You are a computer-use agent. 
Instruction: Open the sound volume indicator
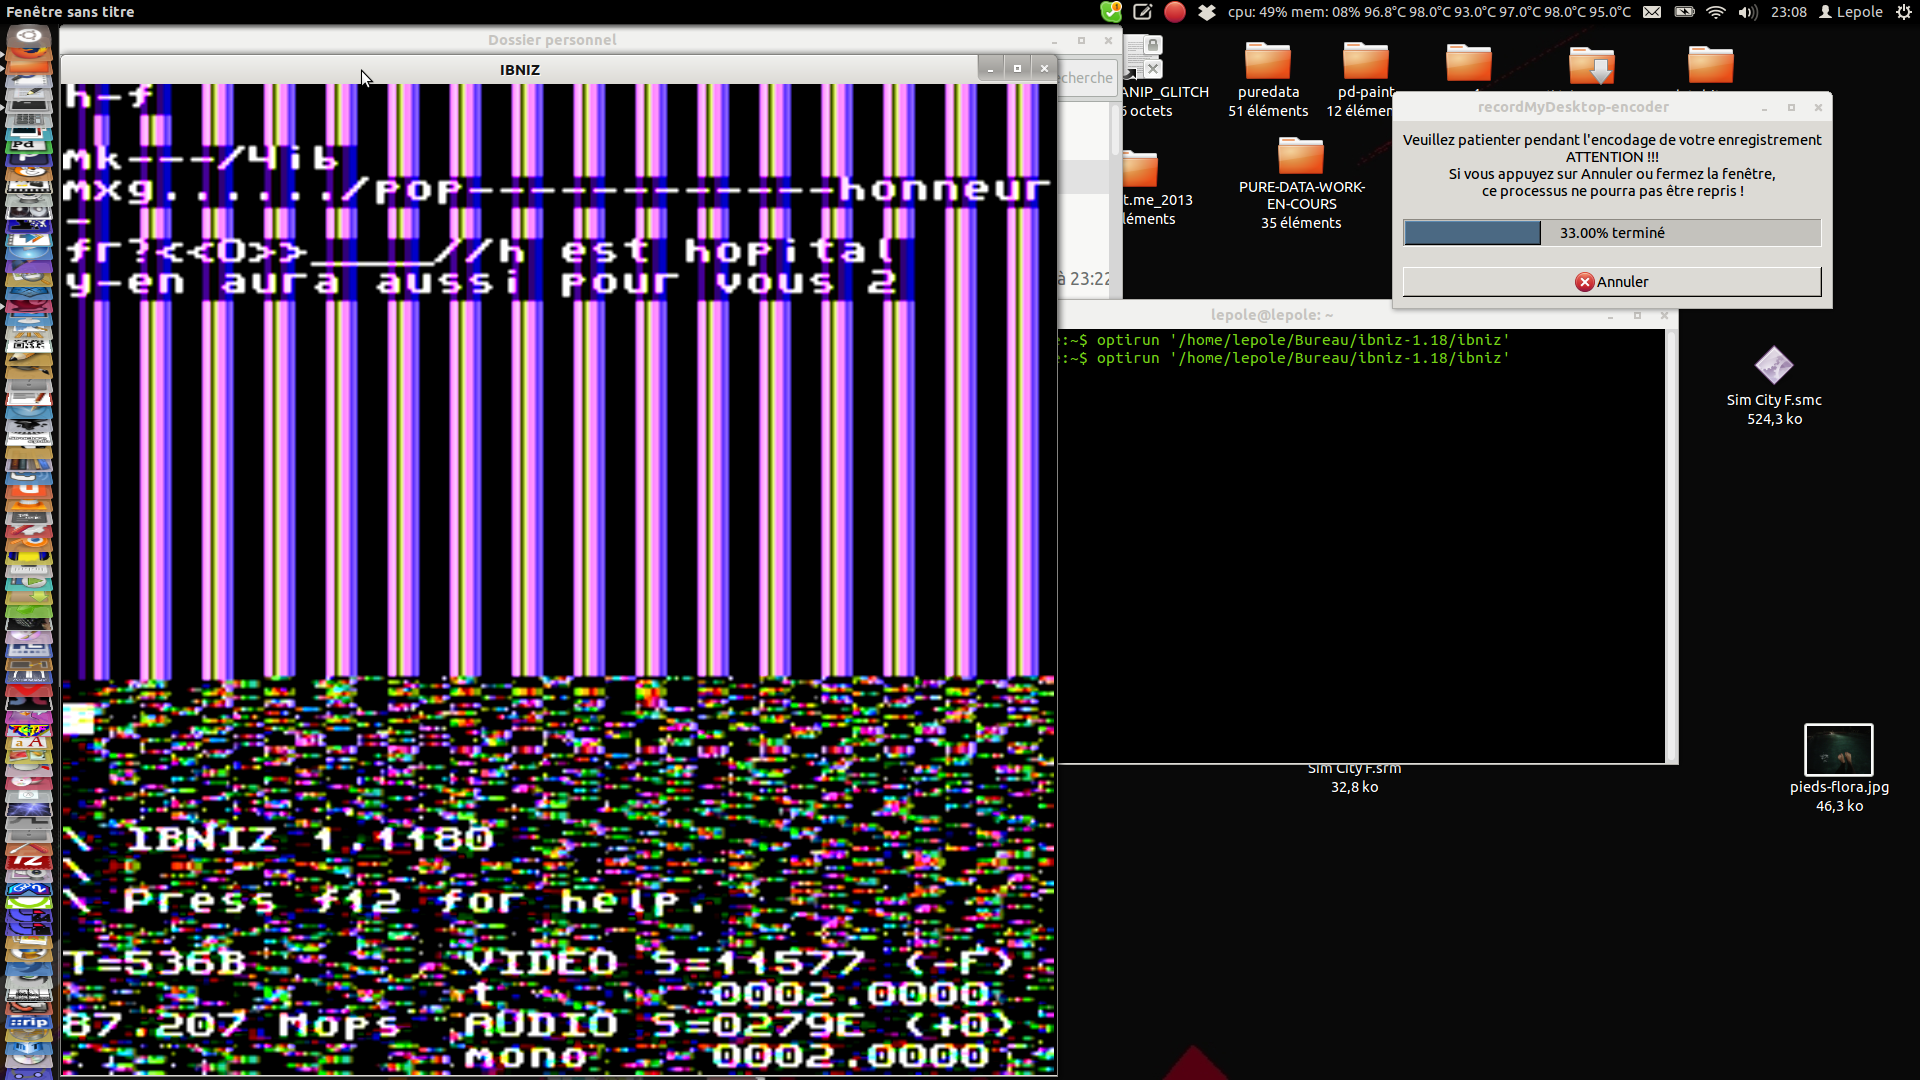1747,12
